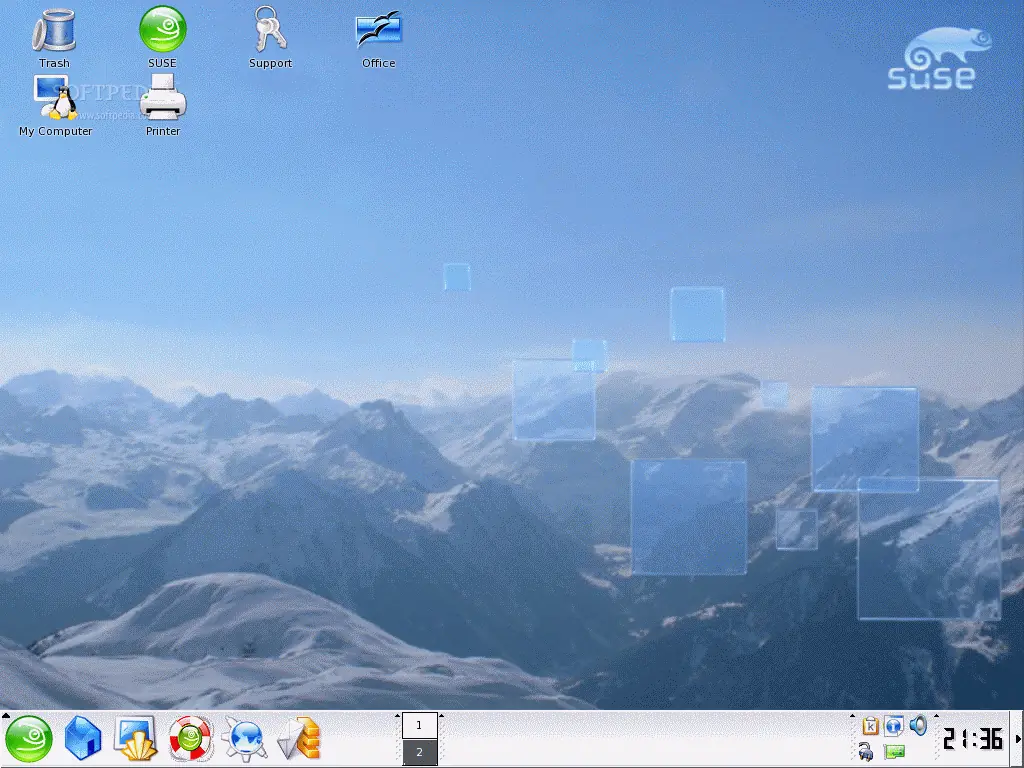Screen dimensions: 1024x768
Task: Open SUSE Help Center lifebuoy icon
Action: (190, 739)
